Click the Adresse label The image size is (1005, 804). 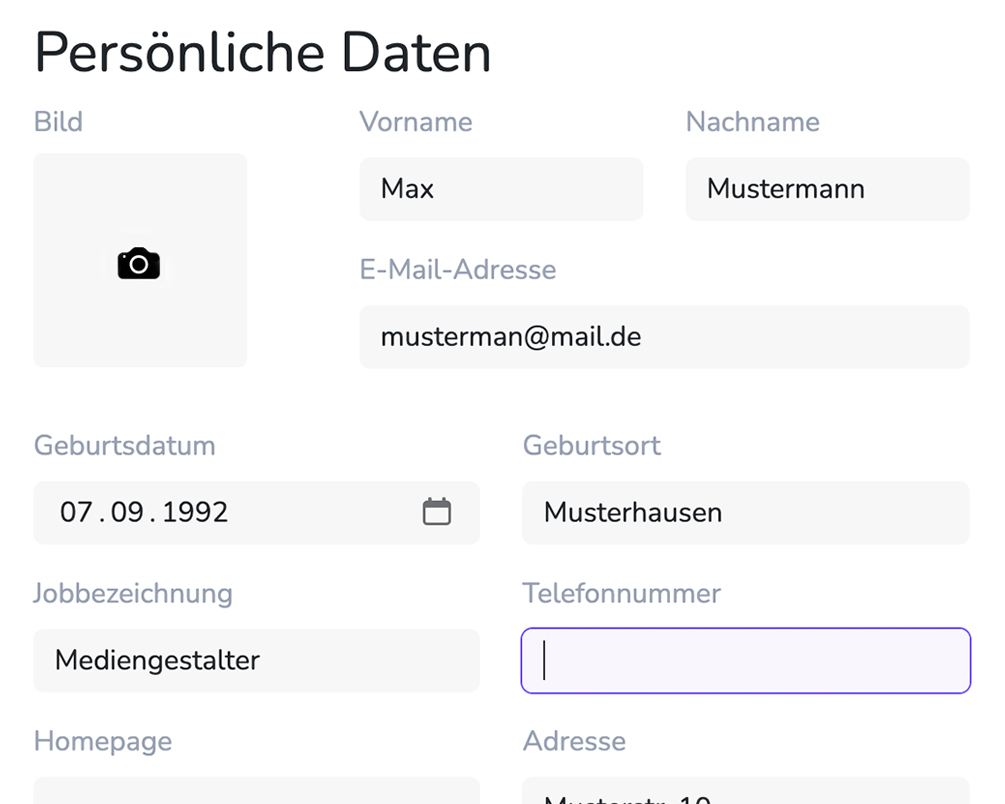click(574, 741)
